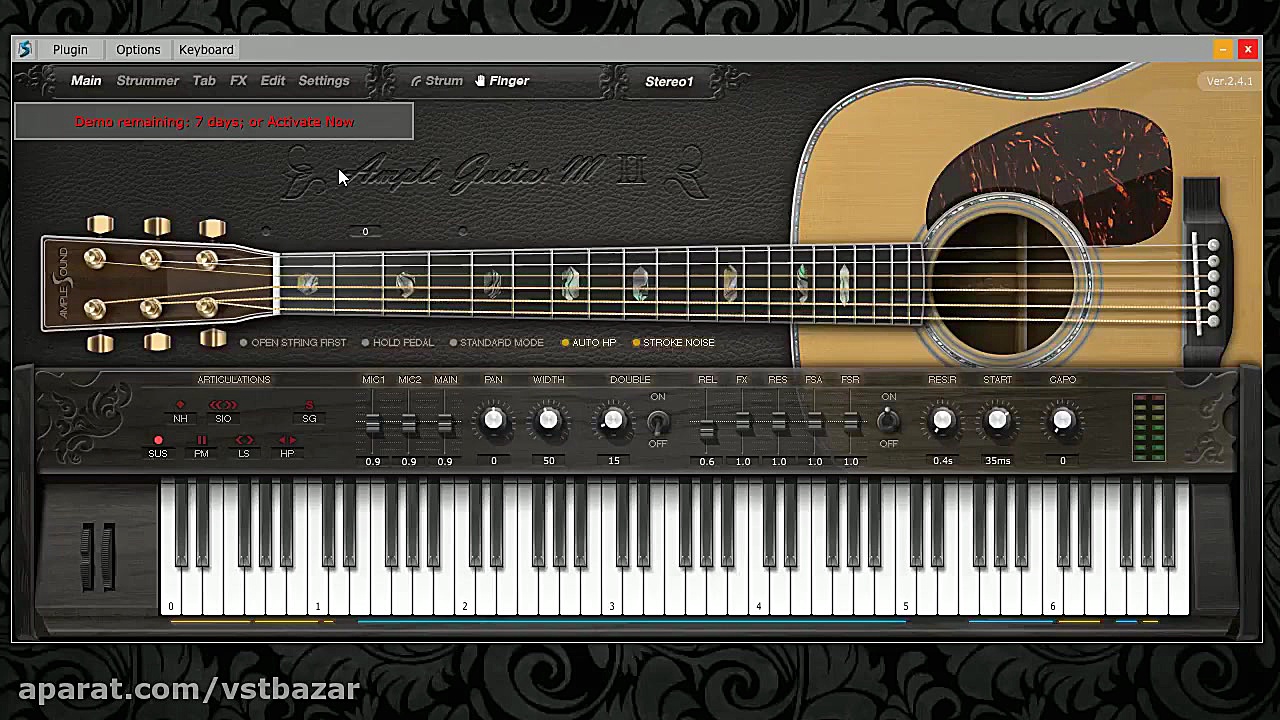Click the FSA fader
1280x720 pixels.
coord(815,423)
